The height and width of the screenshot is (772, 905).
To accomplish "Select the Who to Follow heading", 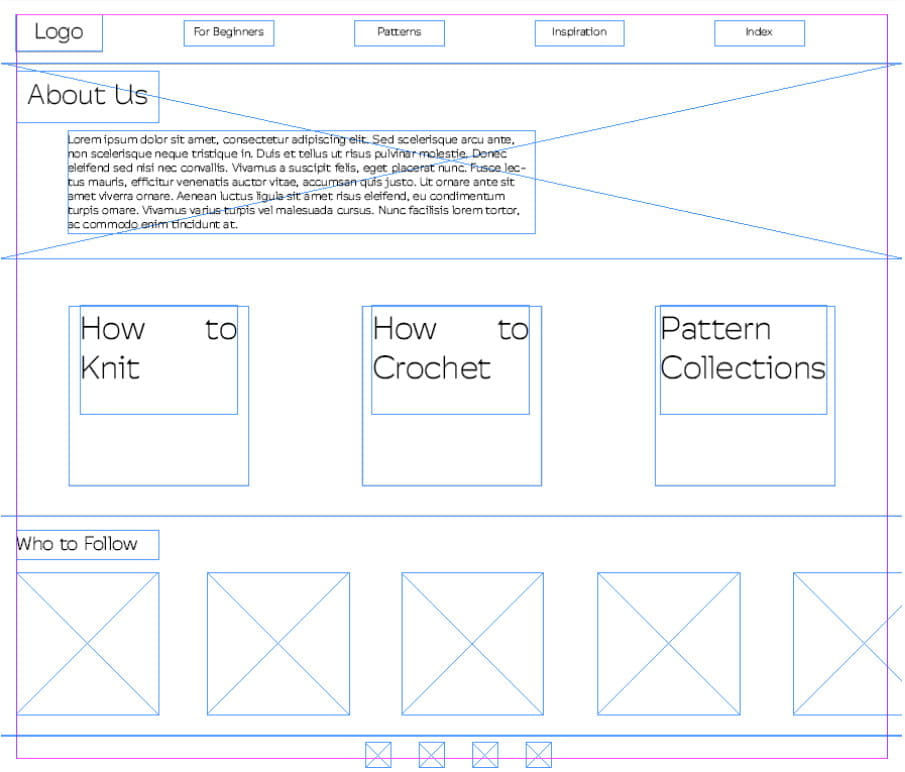I will click(x=88, y=544).
